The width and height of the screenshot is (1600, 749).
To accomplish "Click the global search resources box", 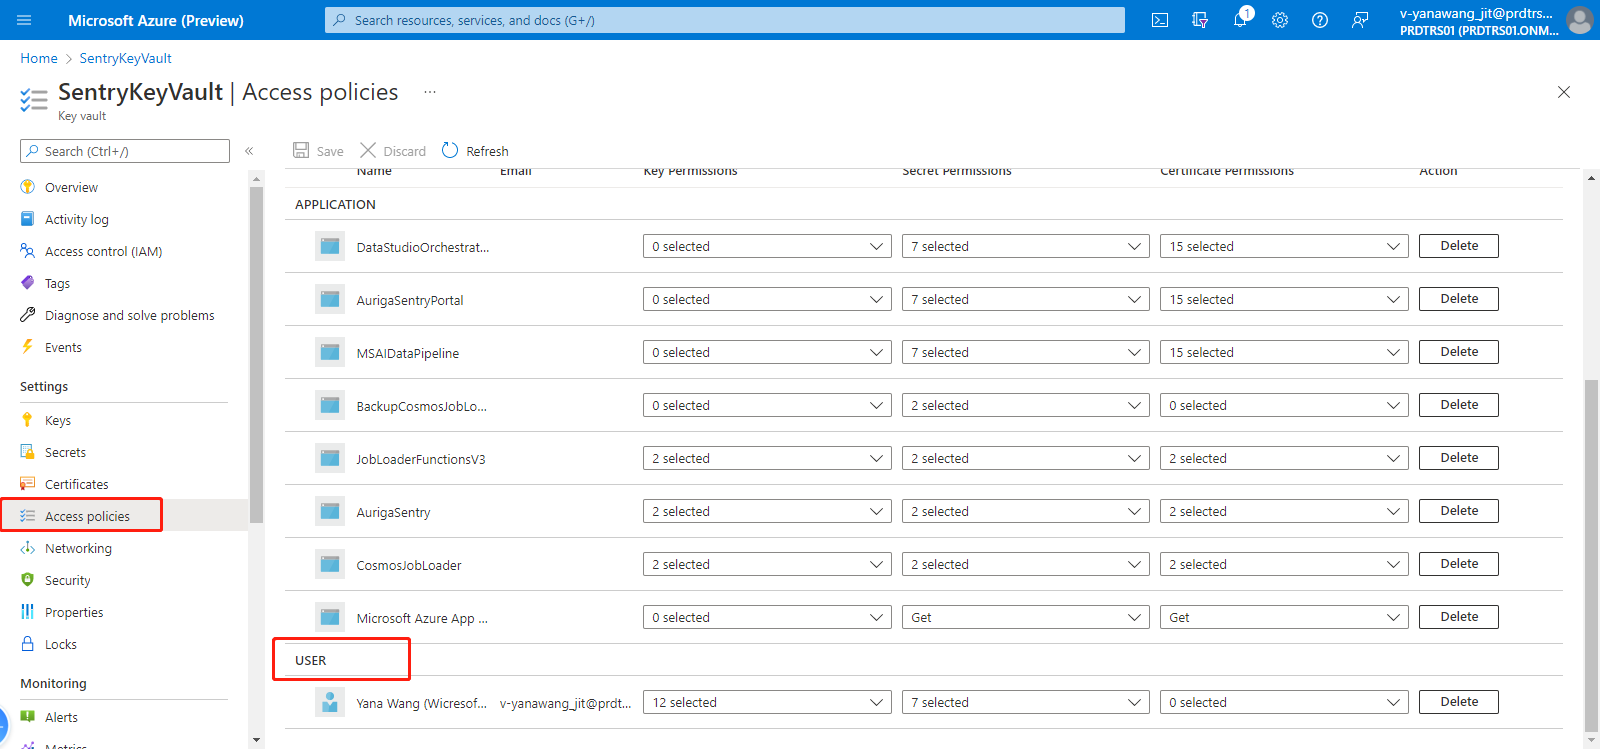I will pyautogui.click(x=725, y=20).
